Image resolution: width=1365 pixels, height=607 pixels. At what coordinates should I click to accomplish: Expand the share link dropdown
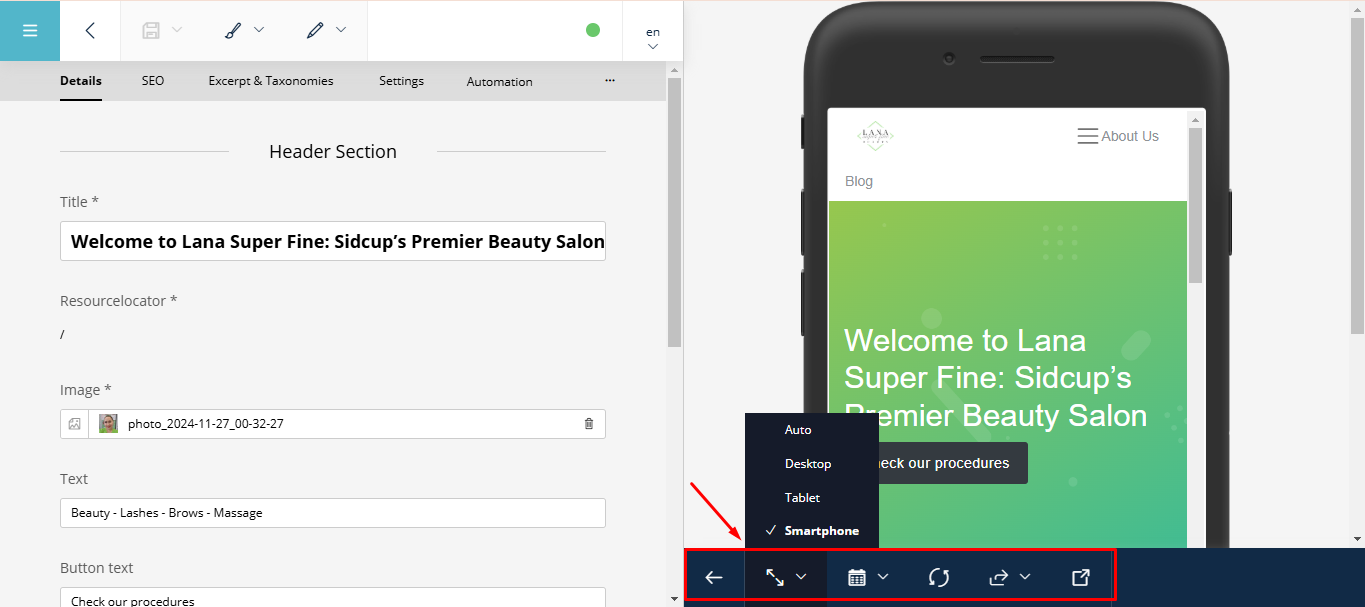pos(1009,577)
